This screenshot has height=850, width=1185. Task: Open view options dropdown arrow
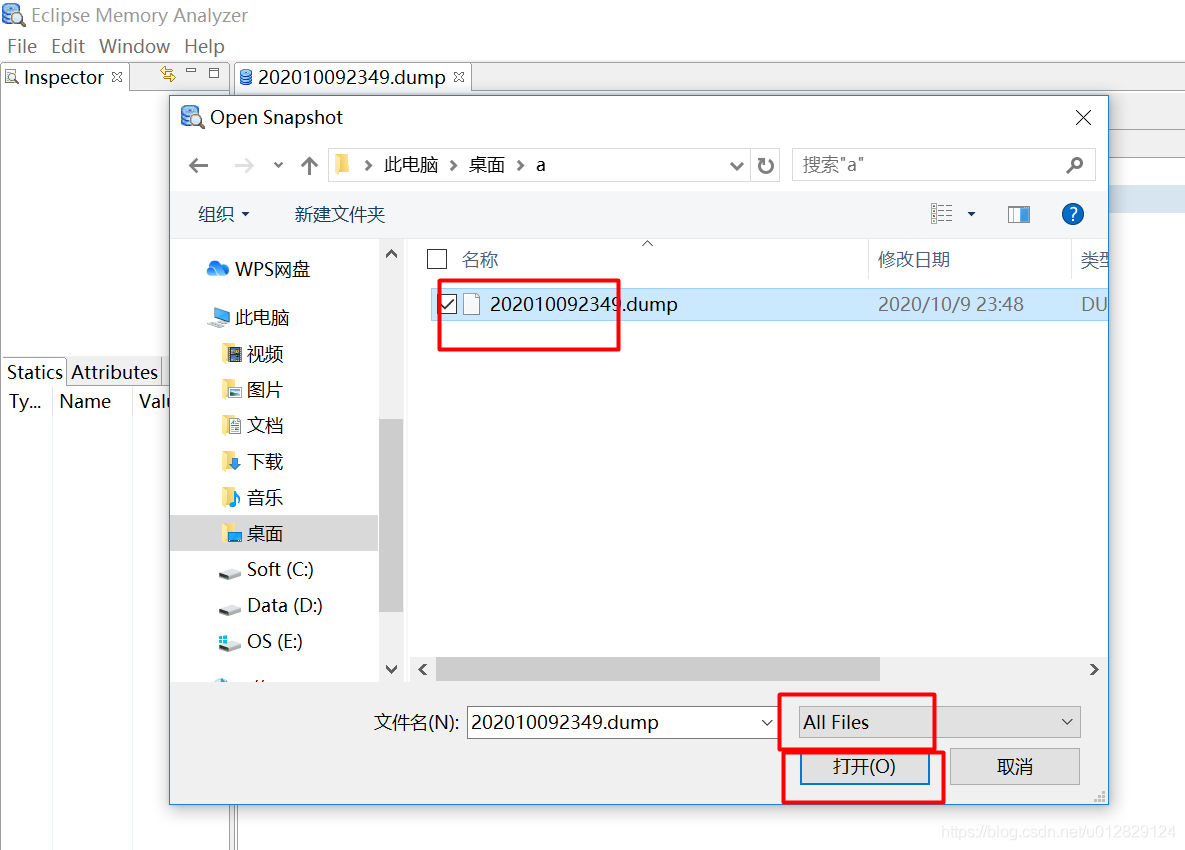click(971, 214)
